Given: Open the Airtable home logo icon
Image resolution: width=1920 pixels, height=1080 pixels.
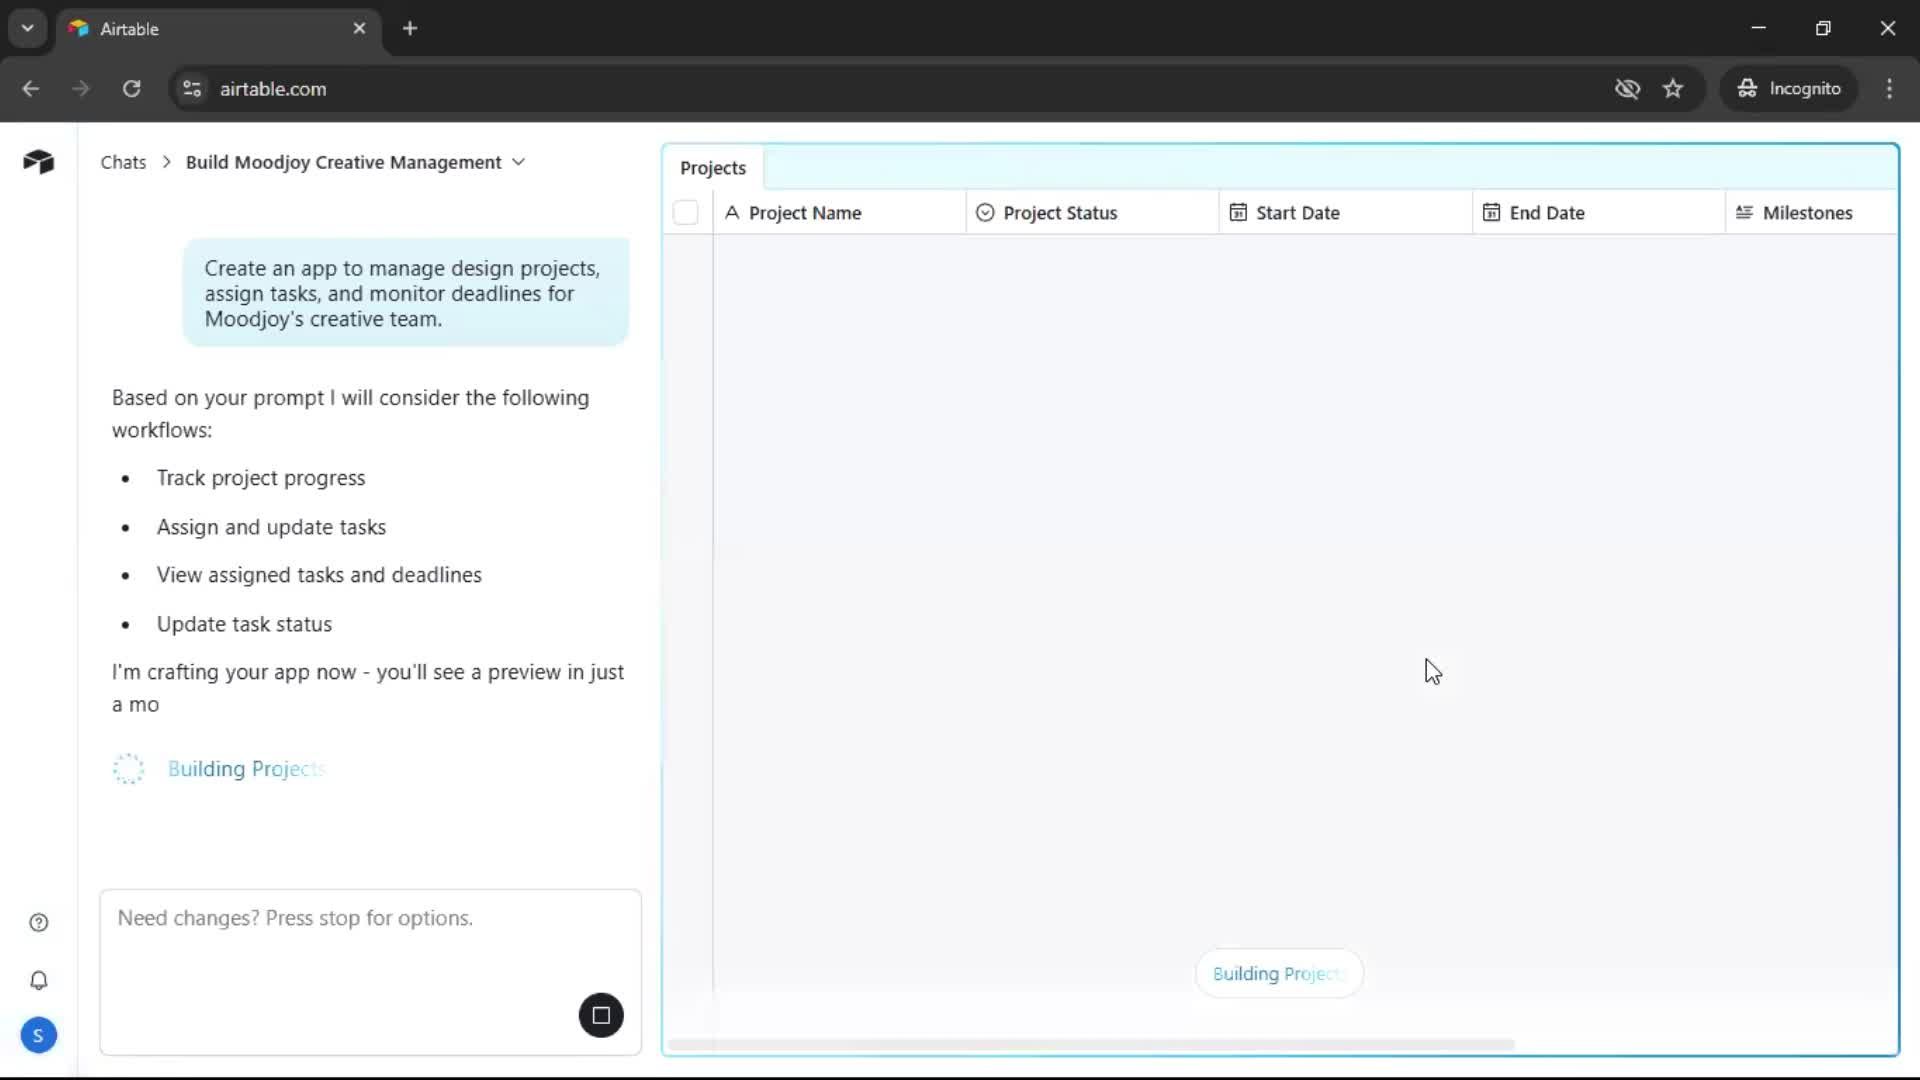Looking at the screenshot, I should [x=38, y=162].
